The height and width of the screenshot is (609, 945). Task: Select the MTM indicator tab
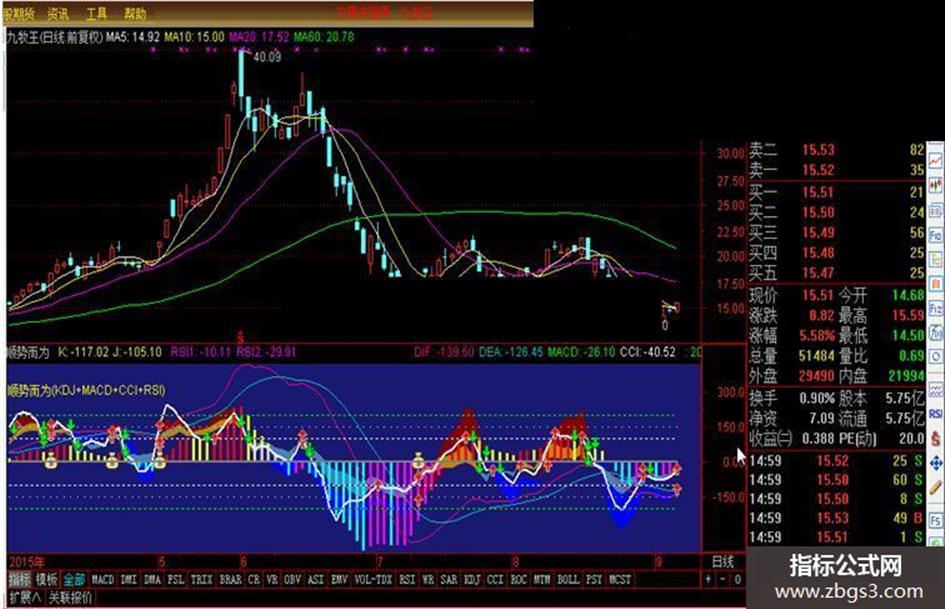coord(542,579)
